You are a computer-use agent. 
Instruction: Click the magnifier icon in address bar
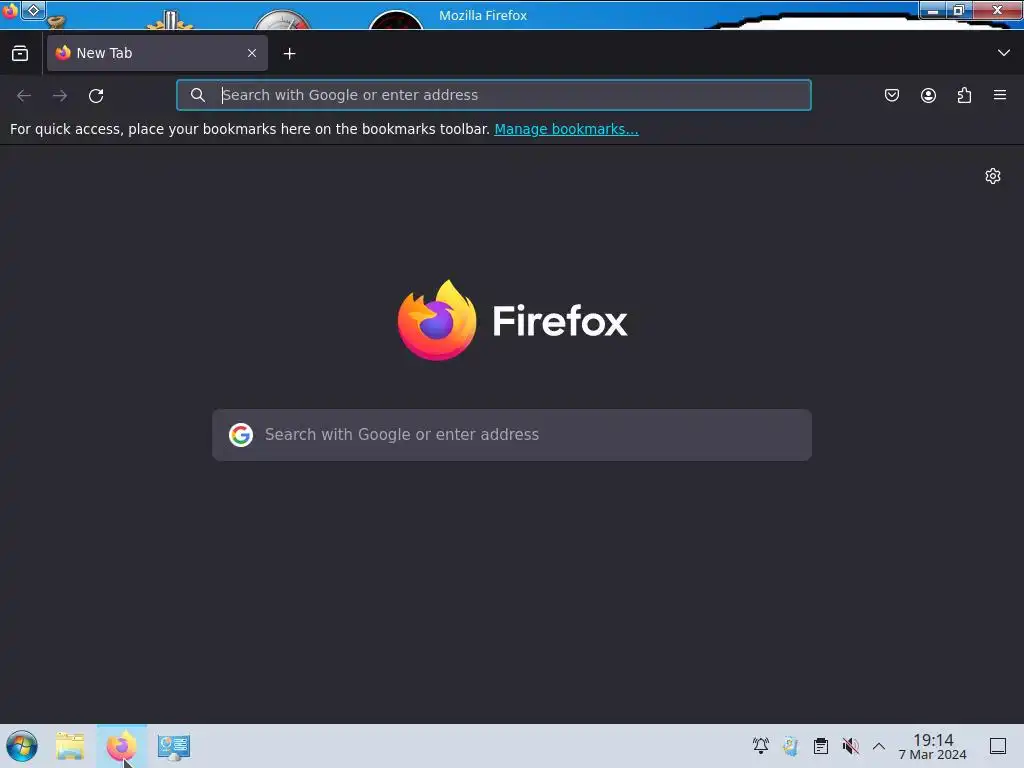[197, 95]
